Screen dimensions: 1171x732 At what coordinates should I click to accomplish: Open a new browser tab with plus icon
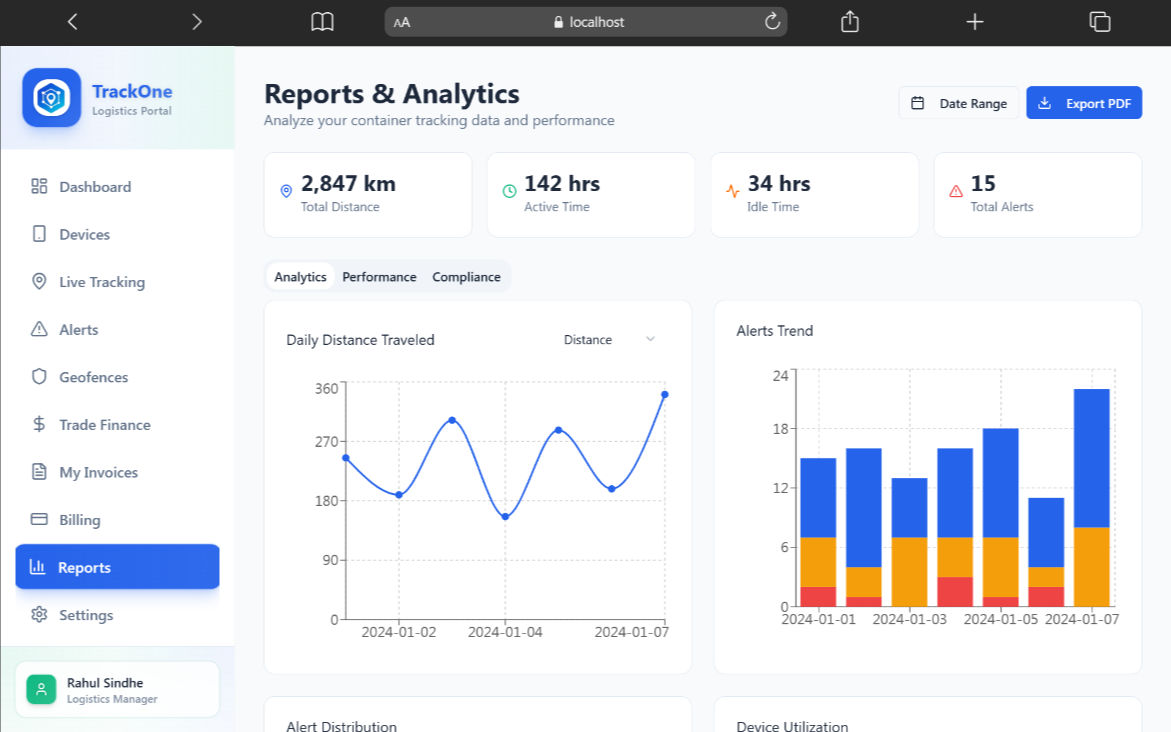[x=975, y=22]
